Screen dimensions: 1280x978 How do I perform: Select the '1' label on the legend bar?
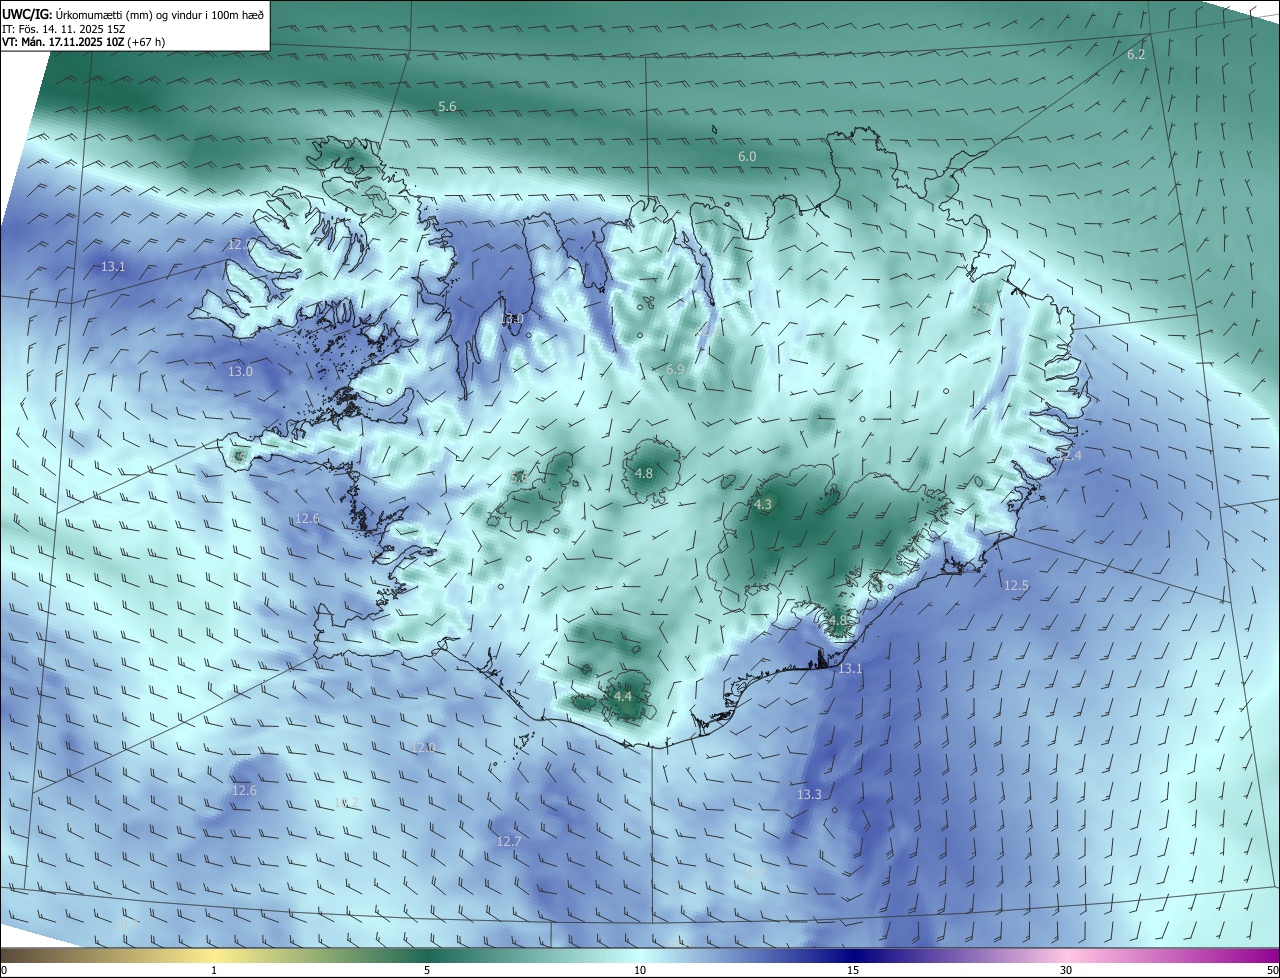pos(214,970)
